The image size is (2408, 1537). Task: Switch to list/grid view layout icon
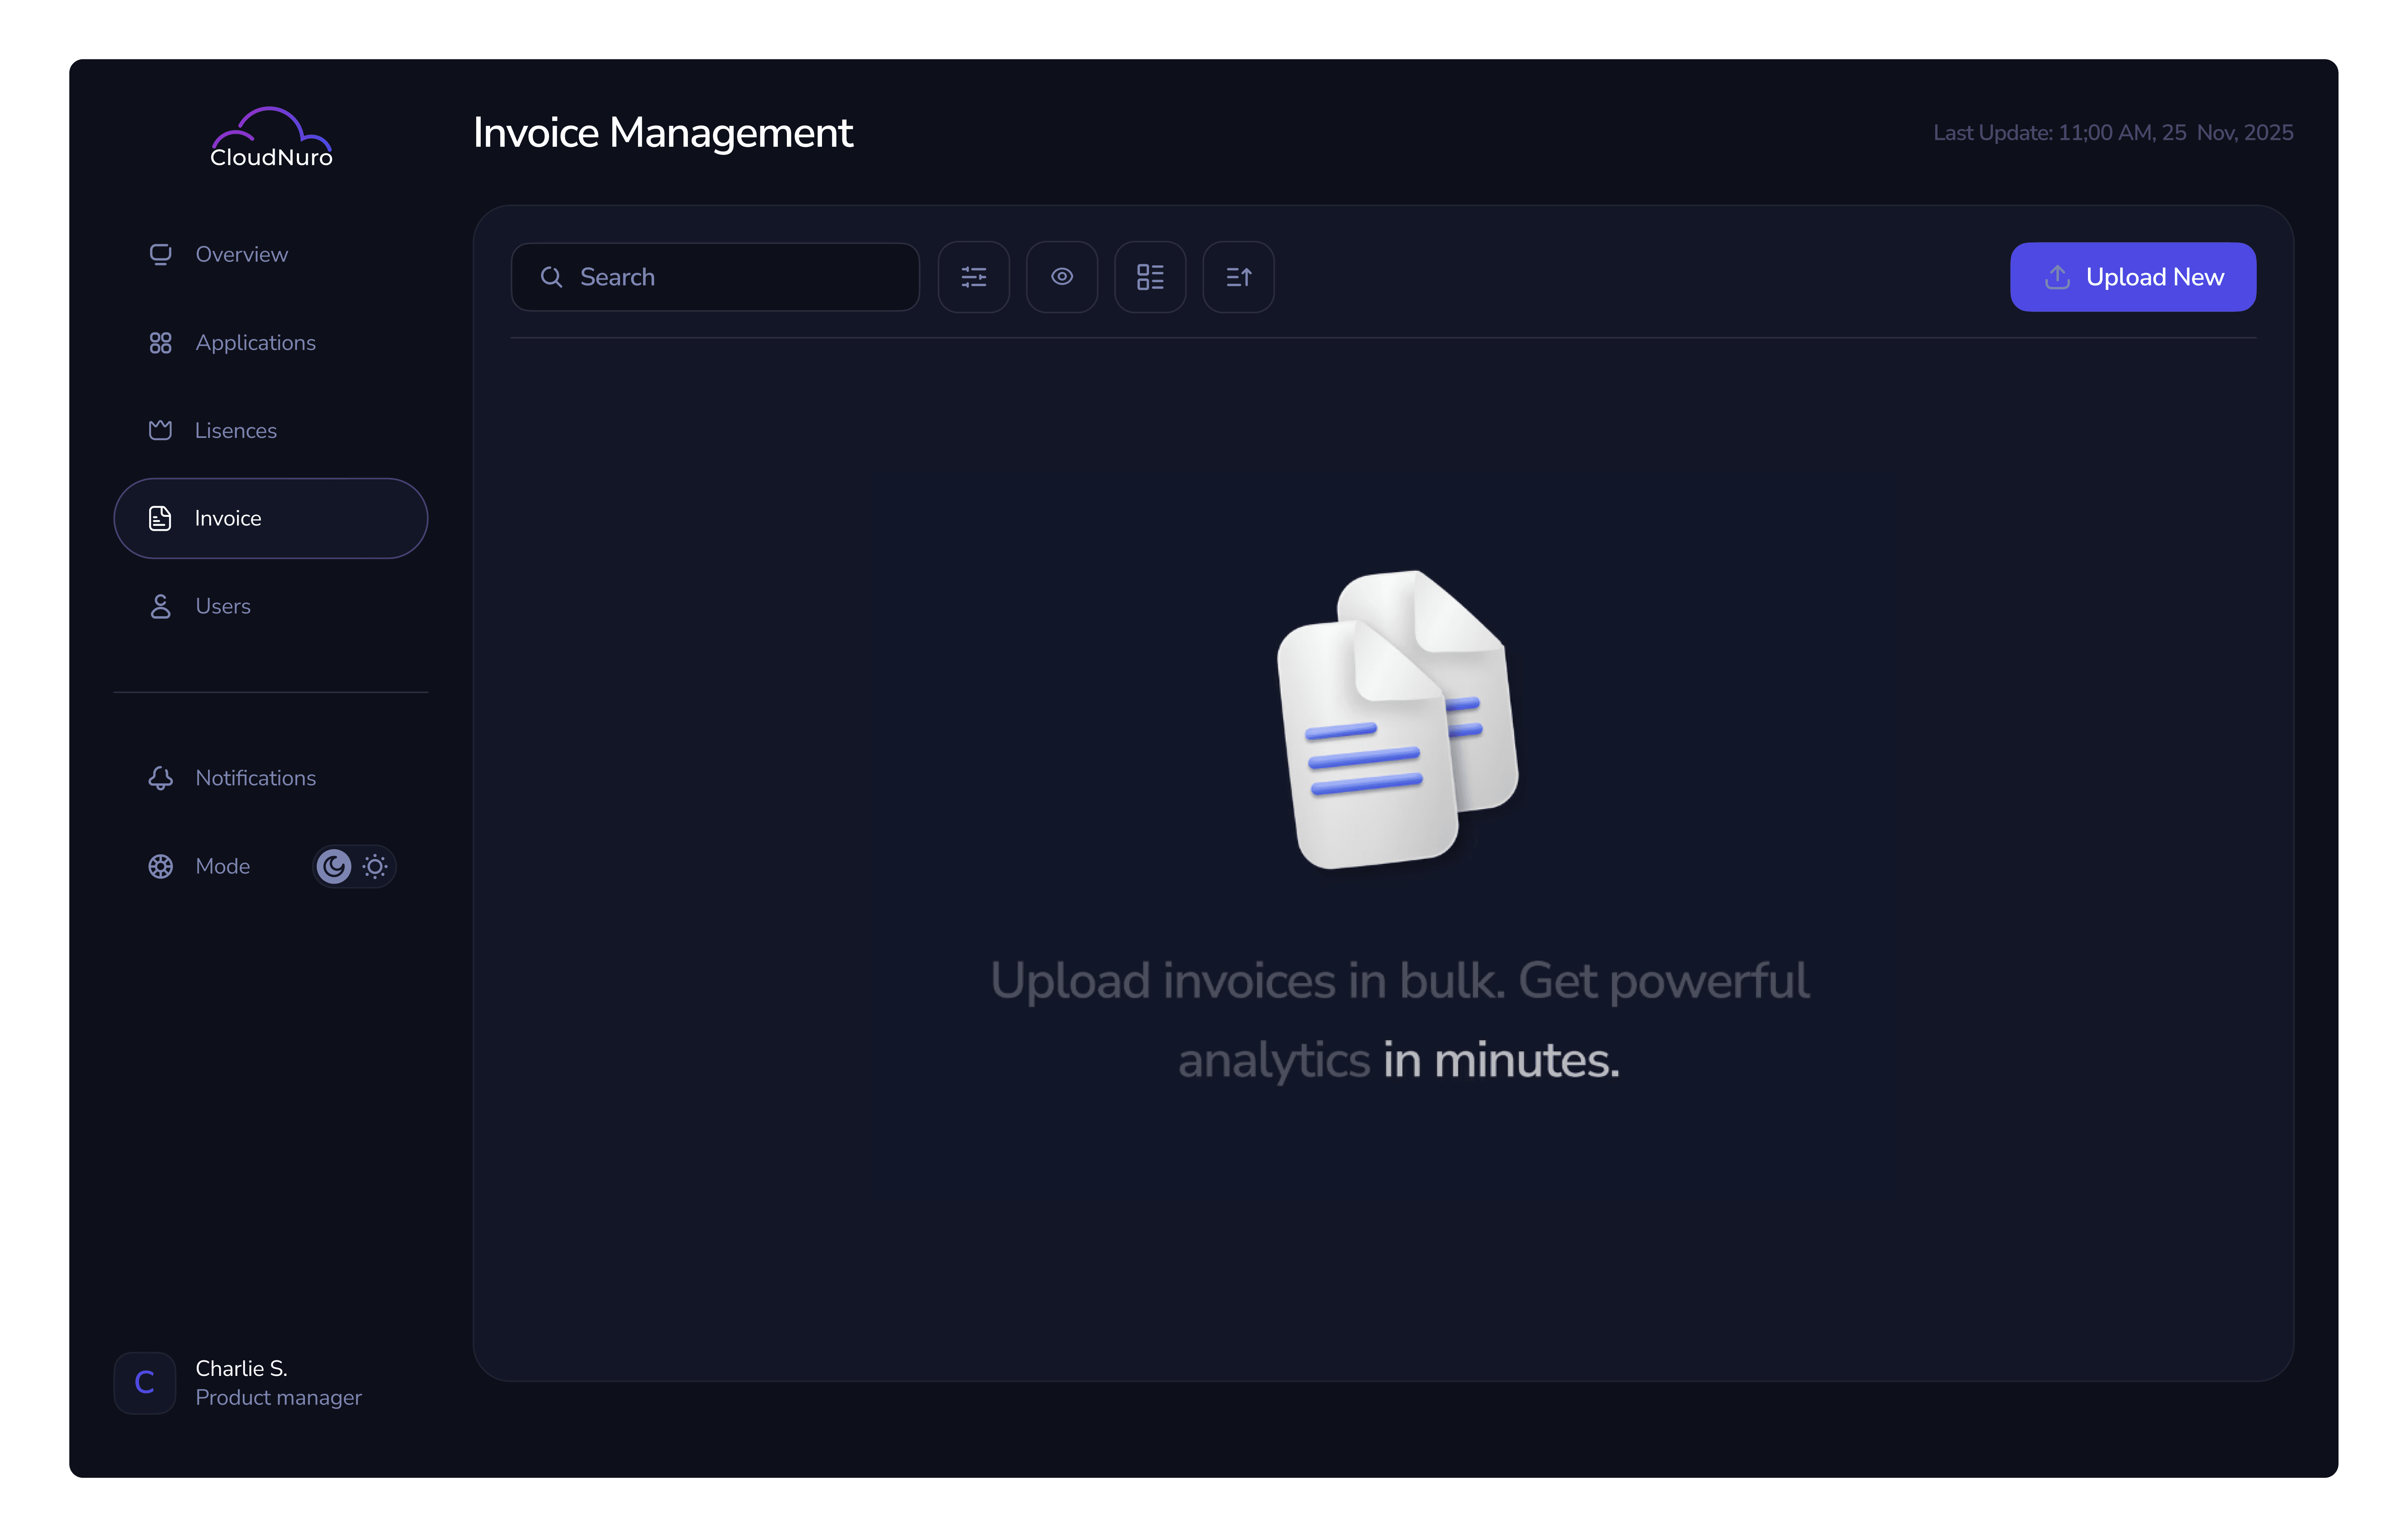(1150, 277)
